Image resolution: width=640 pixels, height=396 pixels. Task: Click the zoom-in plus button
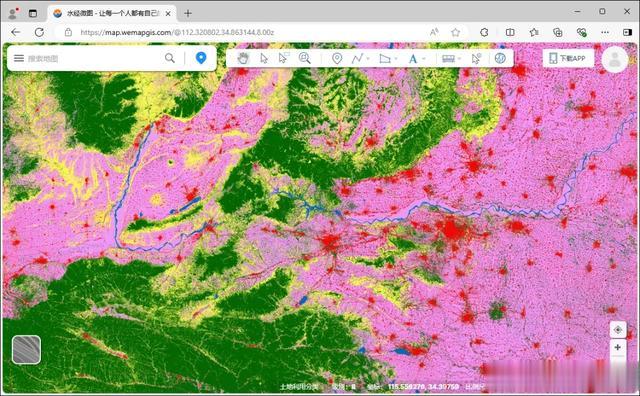[618, 347]
